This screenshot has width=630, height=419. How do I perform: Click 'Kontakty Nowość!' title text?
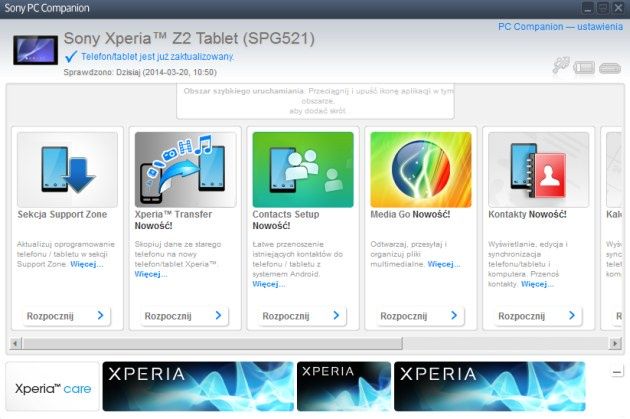click(527, 215)
